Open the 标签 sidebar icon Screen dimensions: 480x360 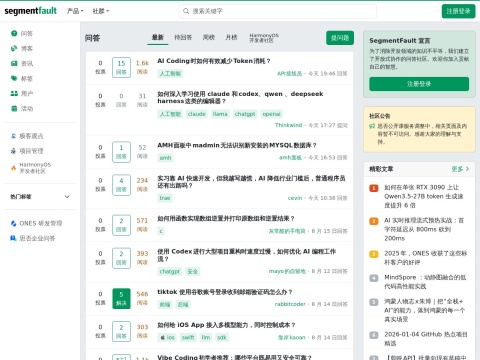point(14,78)
